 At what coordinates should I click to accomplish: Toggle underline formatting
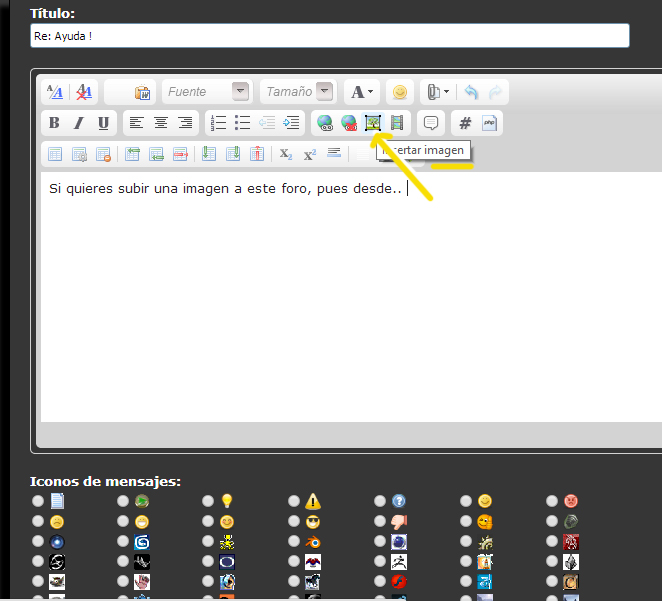point(103,123)
